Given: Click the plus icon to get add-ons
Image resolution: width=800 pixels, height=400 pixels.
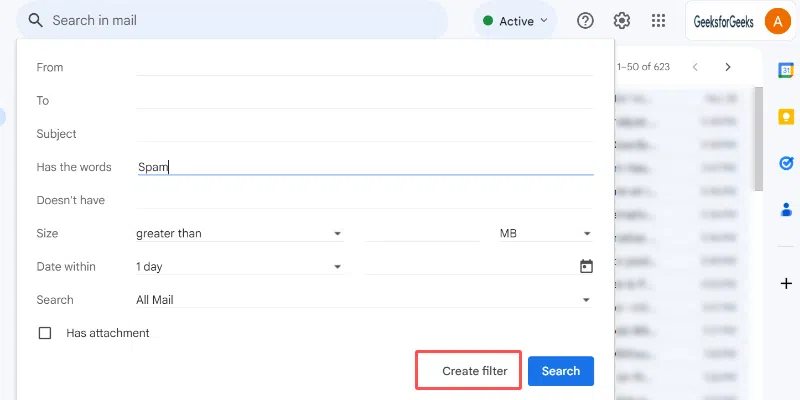Looking at the screenshot, I should (x=786, y=283).
